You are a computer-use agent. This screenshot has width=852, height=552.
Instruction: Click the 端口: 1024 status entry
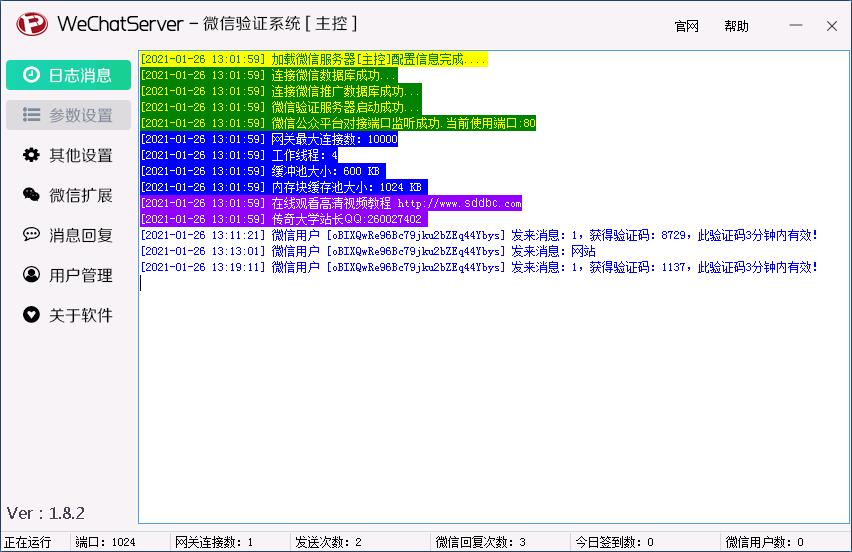coord(105,542)
